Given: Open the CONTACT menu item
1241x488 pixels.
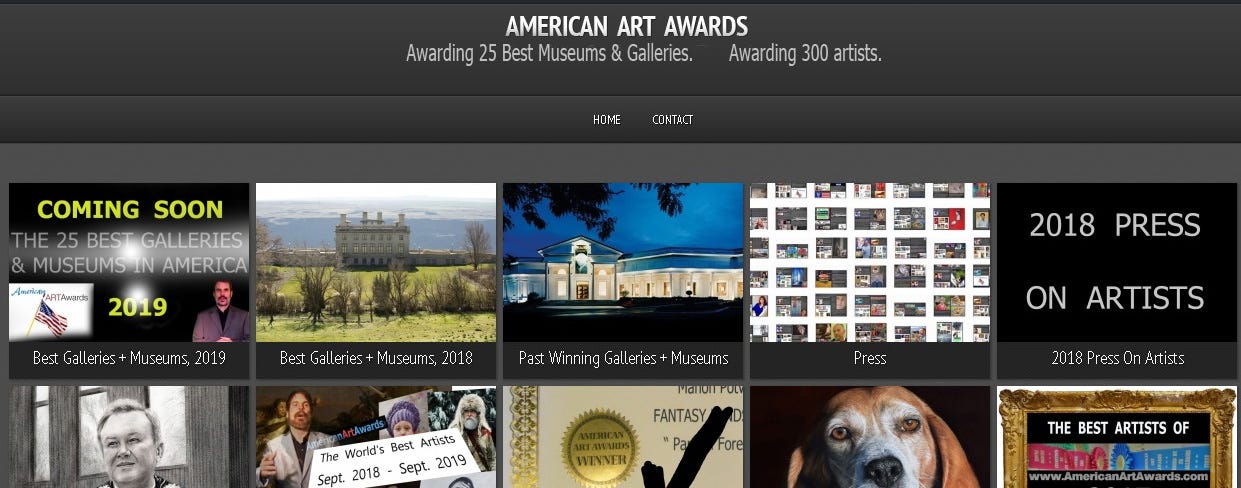Looking at the screenshot, I should point(672,119).
